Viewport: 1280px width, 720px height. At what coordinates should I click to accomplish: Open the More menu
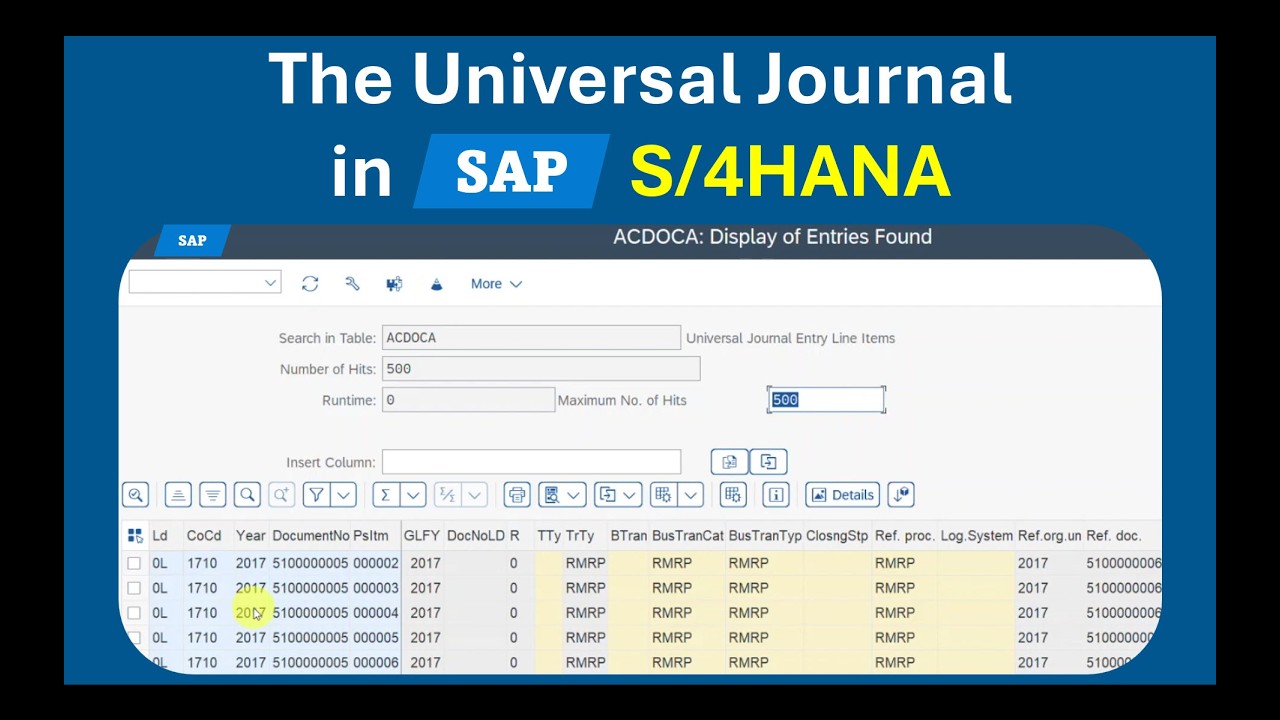pos(496,284)
